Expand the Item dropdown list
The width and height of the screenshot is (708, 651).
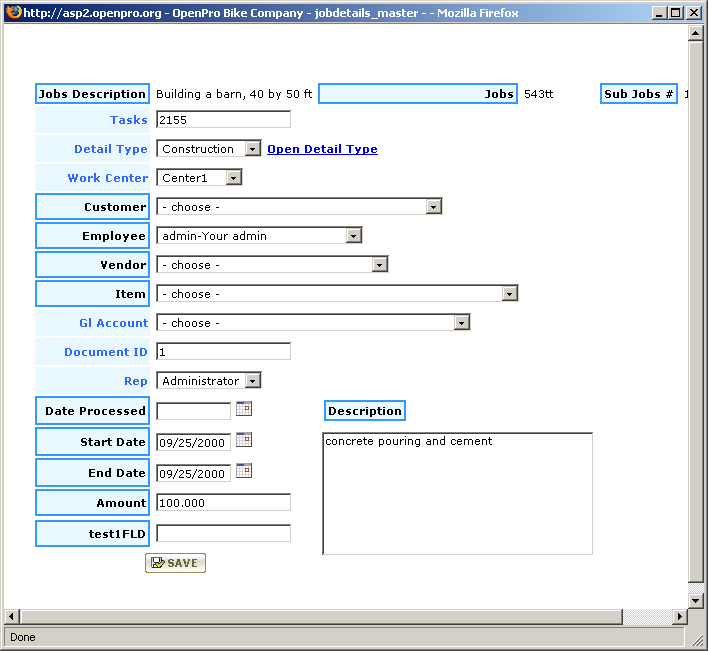[x=509, y=294]
